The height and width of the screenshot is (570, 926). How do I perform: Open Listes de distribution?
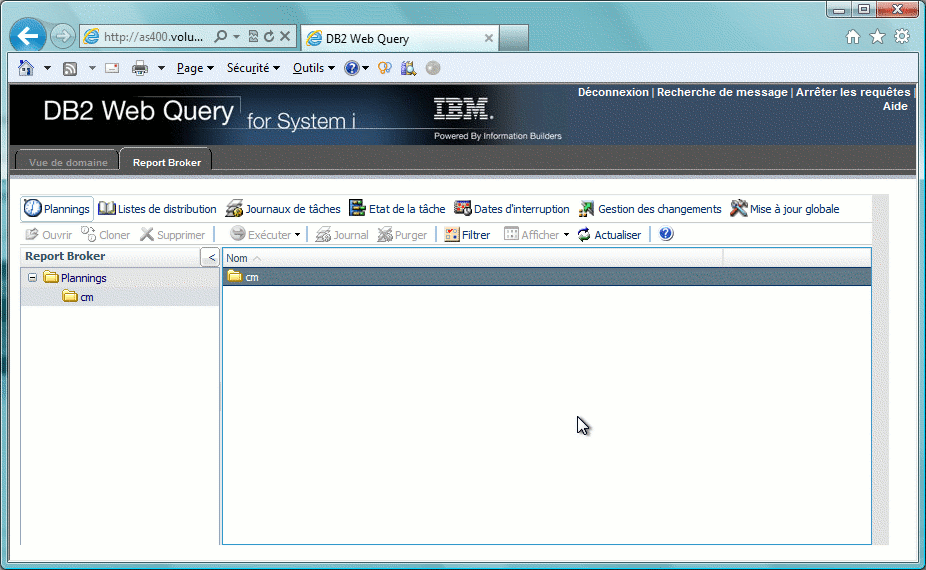pyautogui.click(x=157, y=209)
